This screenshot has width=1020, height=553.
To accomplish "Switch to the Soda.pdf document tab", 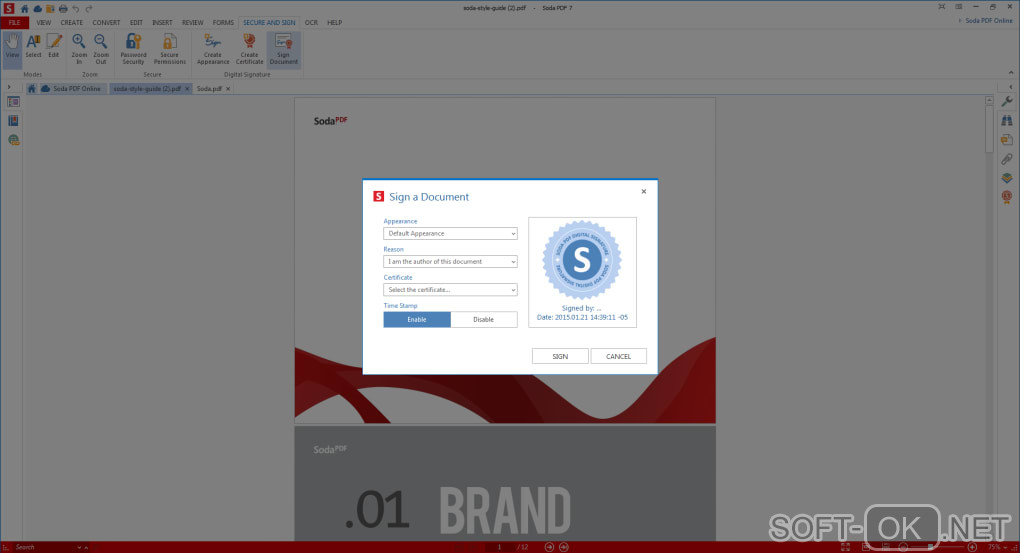I will click(x=209, y=88).
